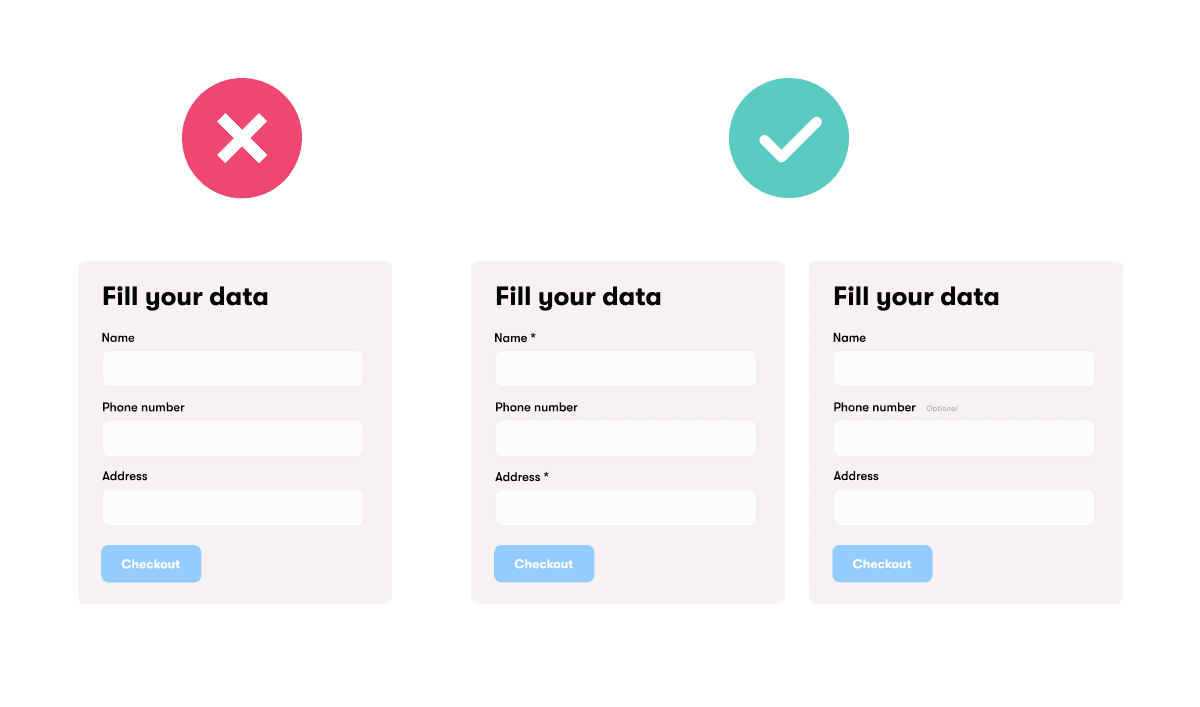Click Checkout button in form with Optional hint
The image size is (1200, 707).
[882, 564]
